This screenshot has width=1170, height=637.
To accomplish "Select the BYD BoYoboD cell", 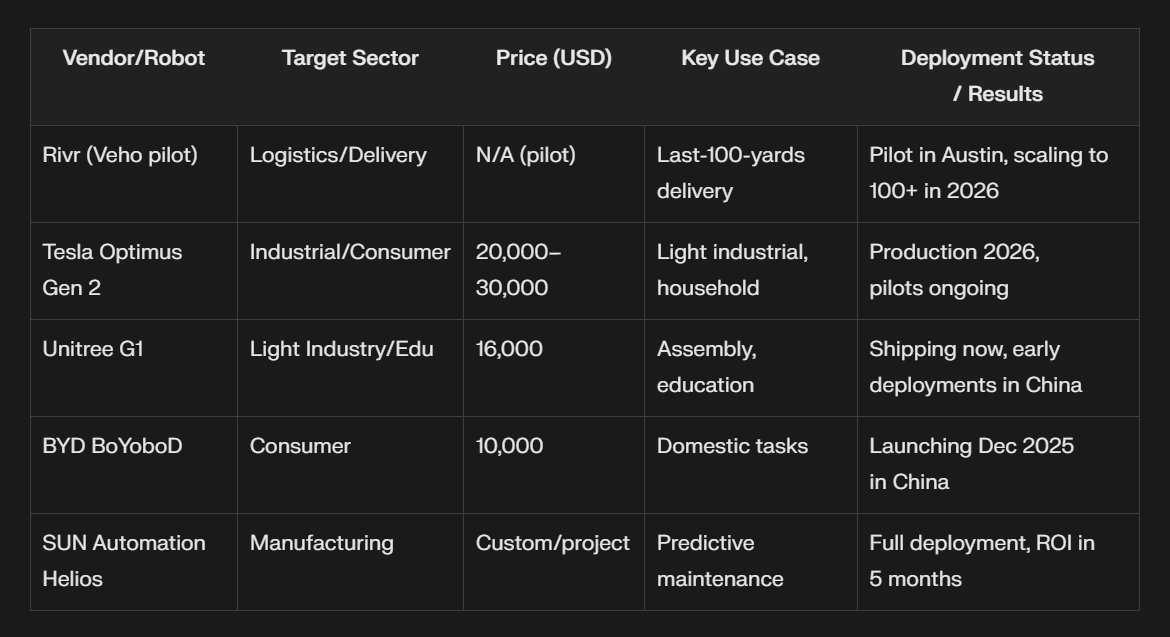I will click(x=112, y=446).
